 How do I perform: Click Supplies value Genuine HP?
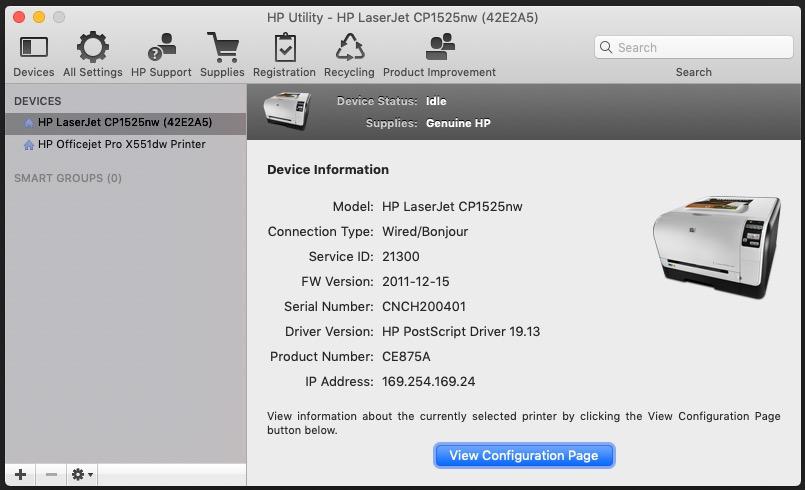point(458,123)
